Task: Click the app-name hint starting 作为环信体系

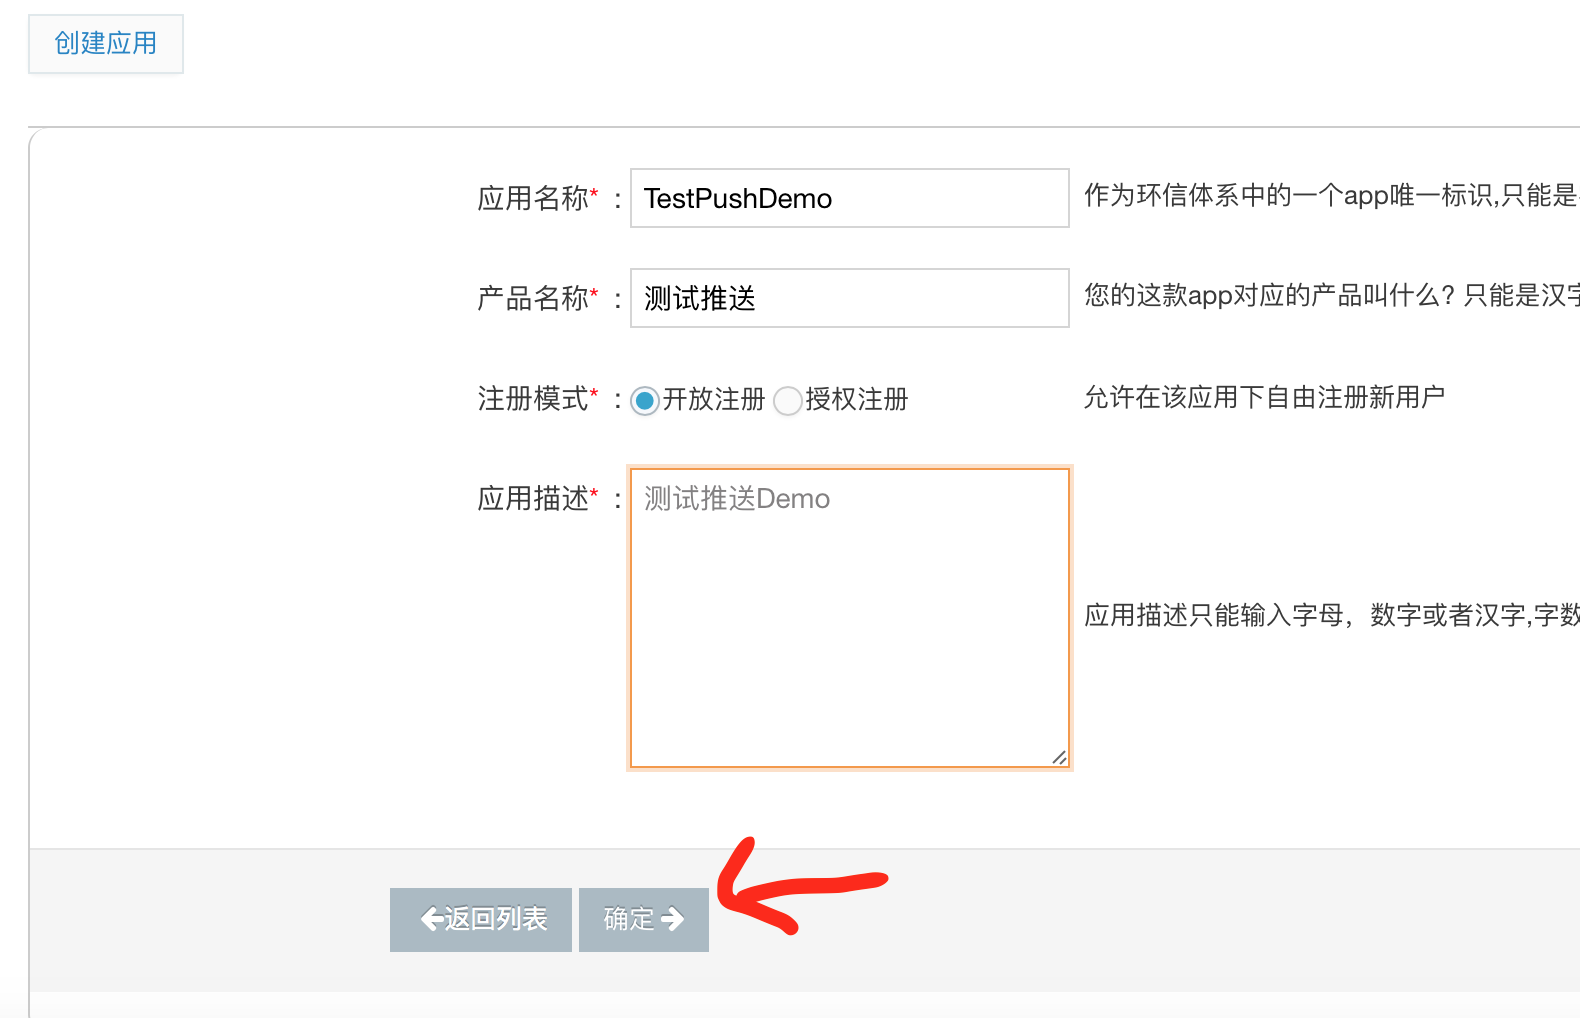Action: 1330,196
